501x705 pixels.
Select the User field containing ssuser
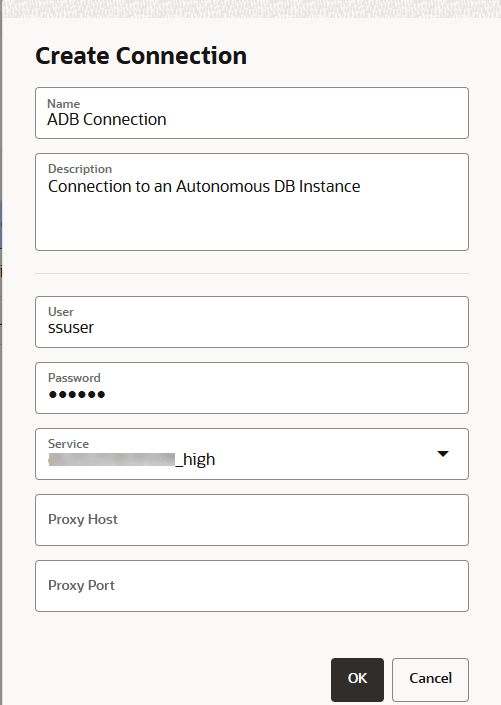click(x=252, y=322)
